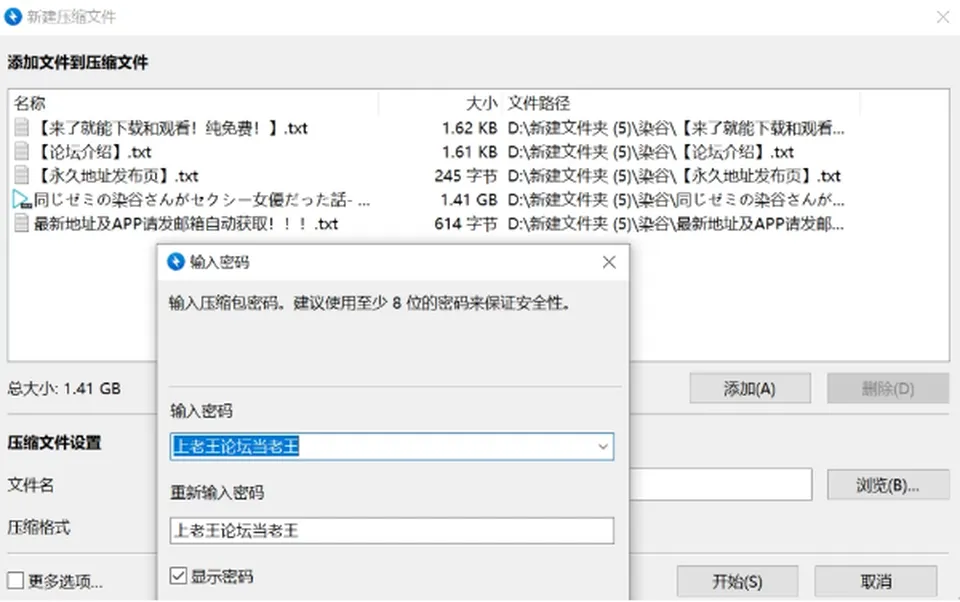Click the 1.41 GB size cell

468,200
